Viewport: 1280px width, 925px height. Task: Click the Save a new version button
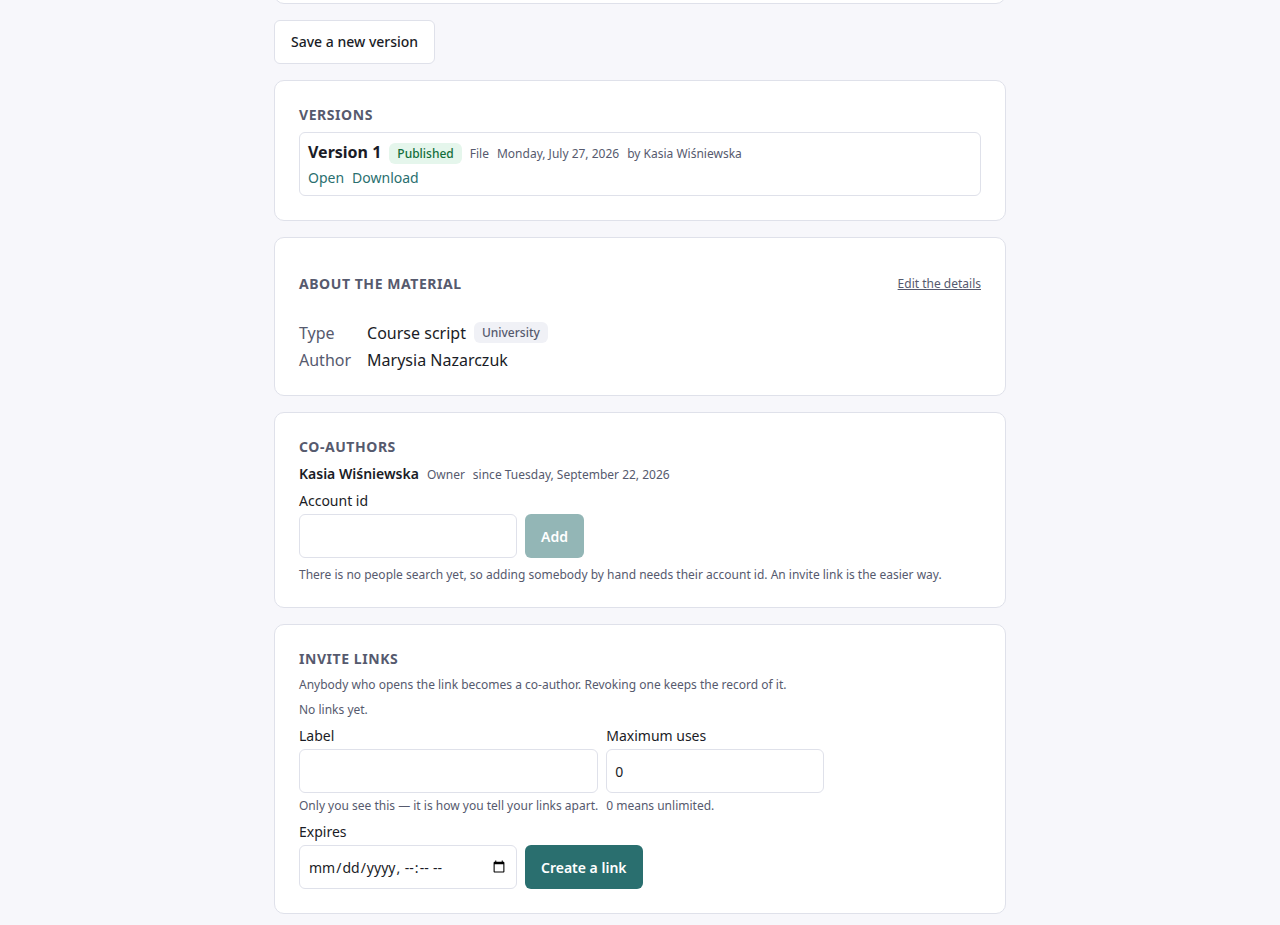tap(354, 42)
